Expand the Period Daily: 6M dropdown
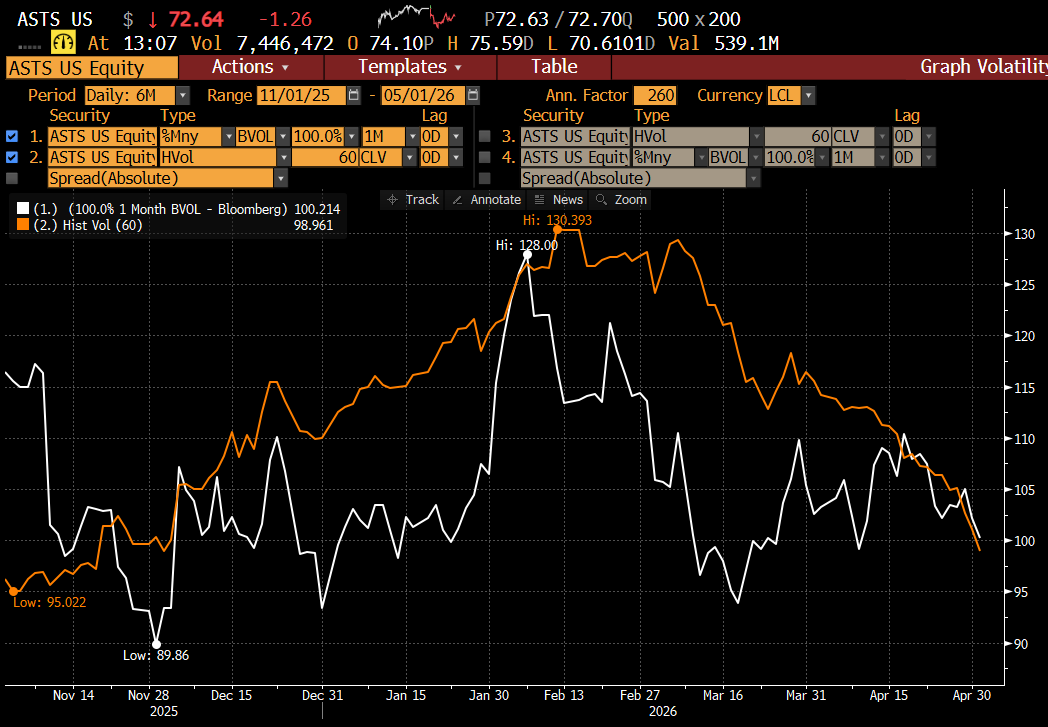 tap(183, 96)
